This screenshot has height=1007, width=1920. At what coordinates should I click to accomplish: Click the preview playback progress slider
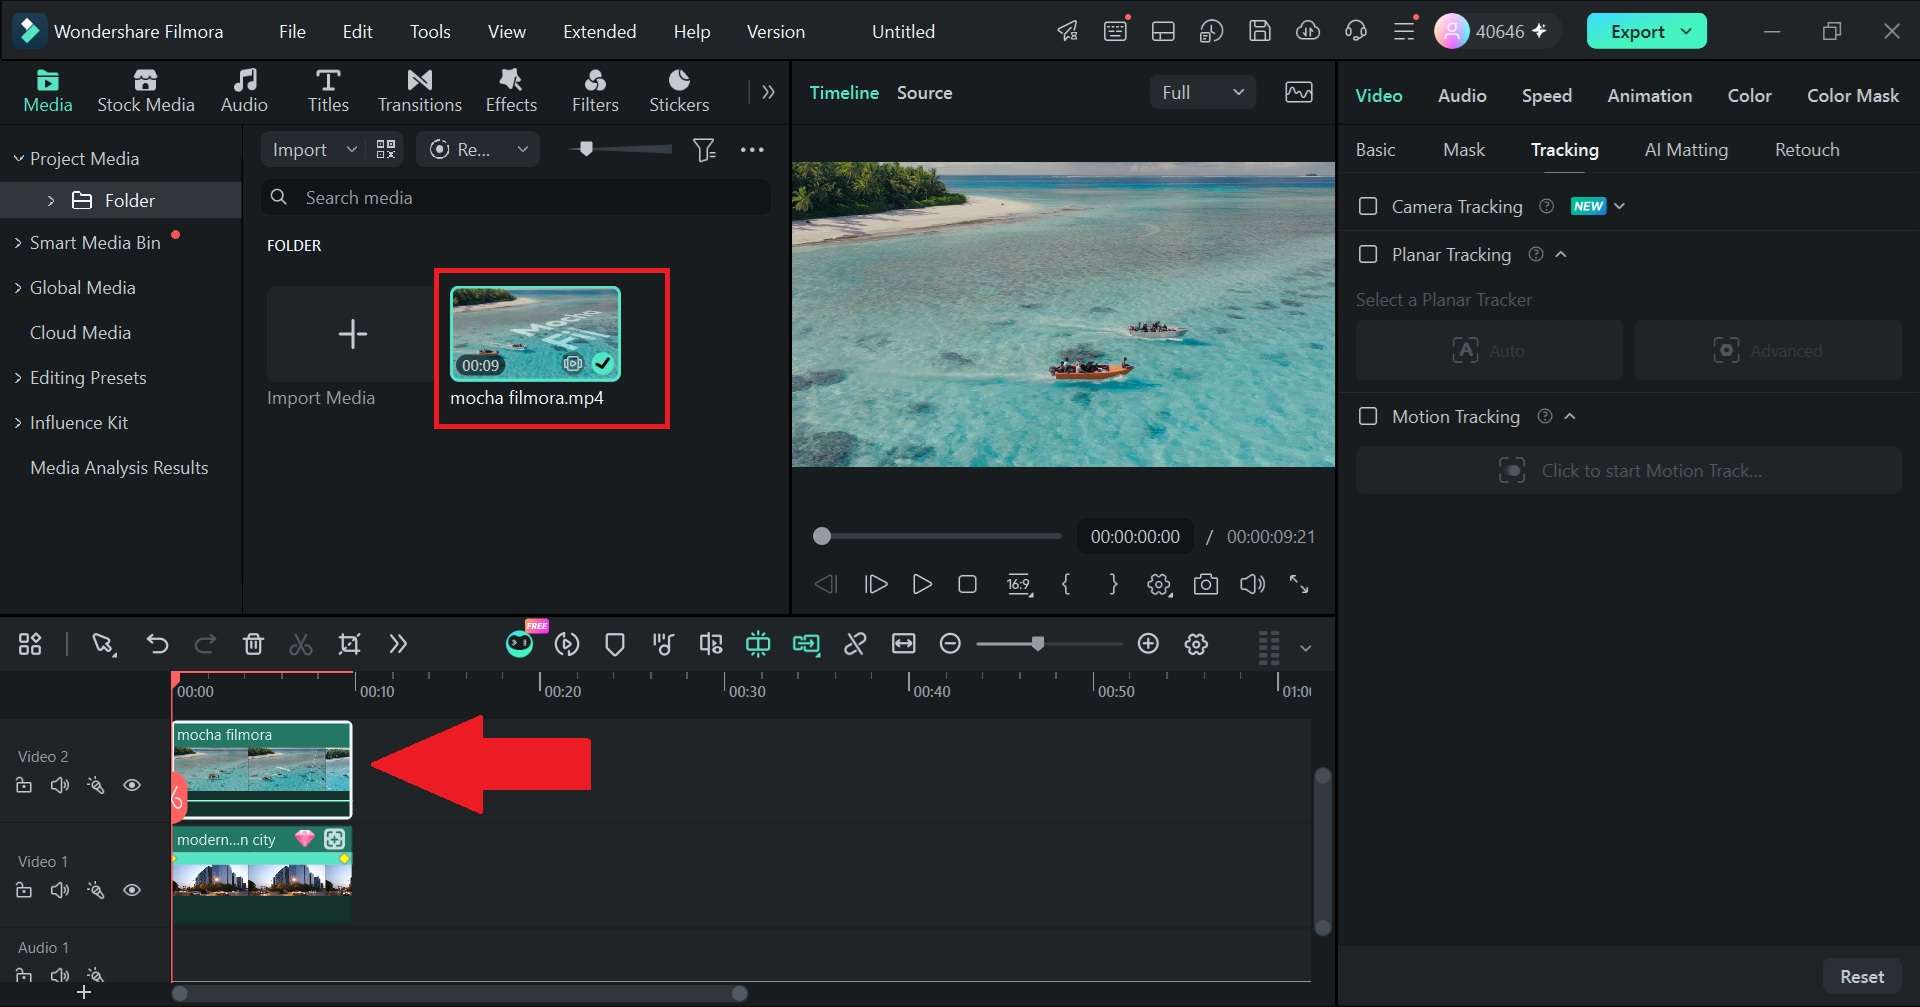[x=938, y=536]
